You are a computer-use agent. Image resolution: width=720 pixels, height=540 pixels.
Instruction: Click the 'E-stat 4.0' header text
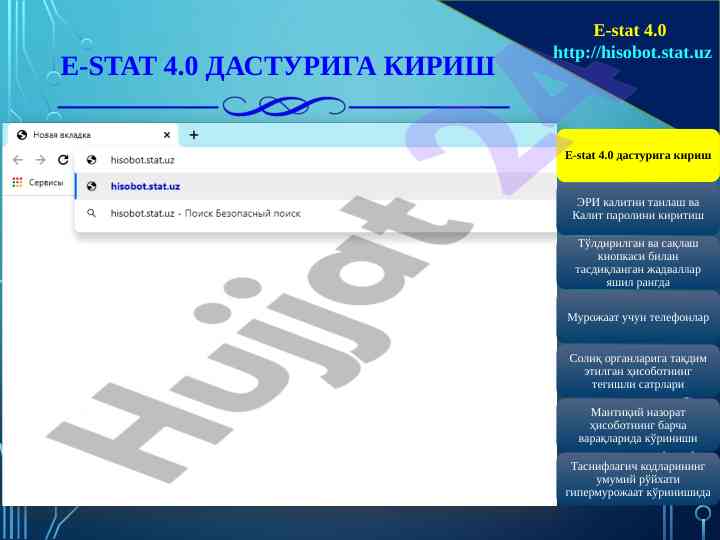point(630,30)
